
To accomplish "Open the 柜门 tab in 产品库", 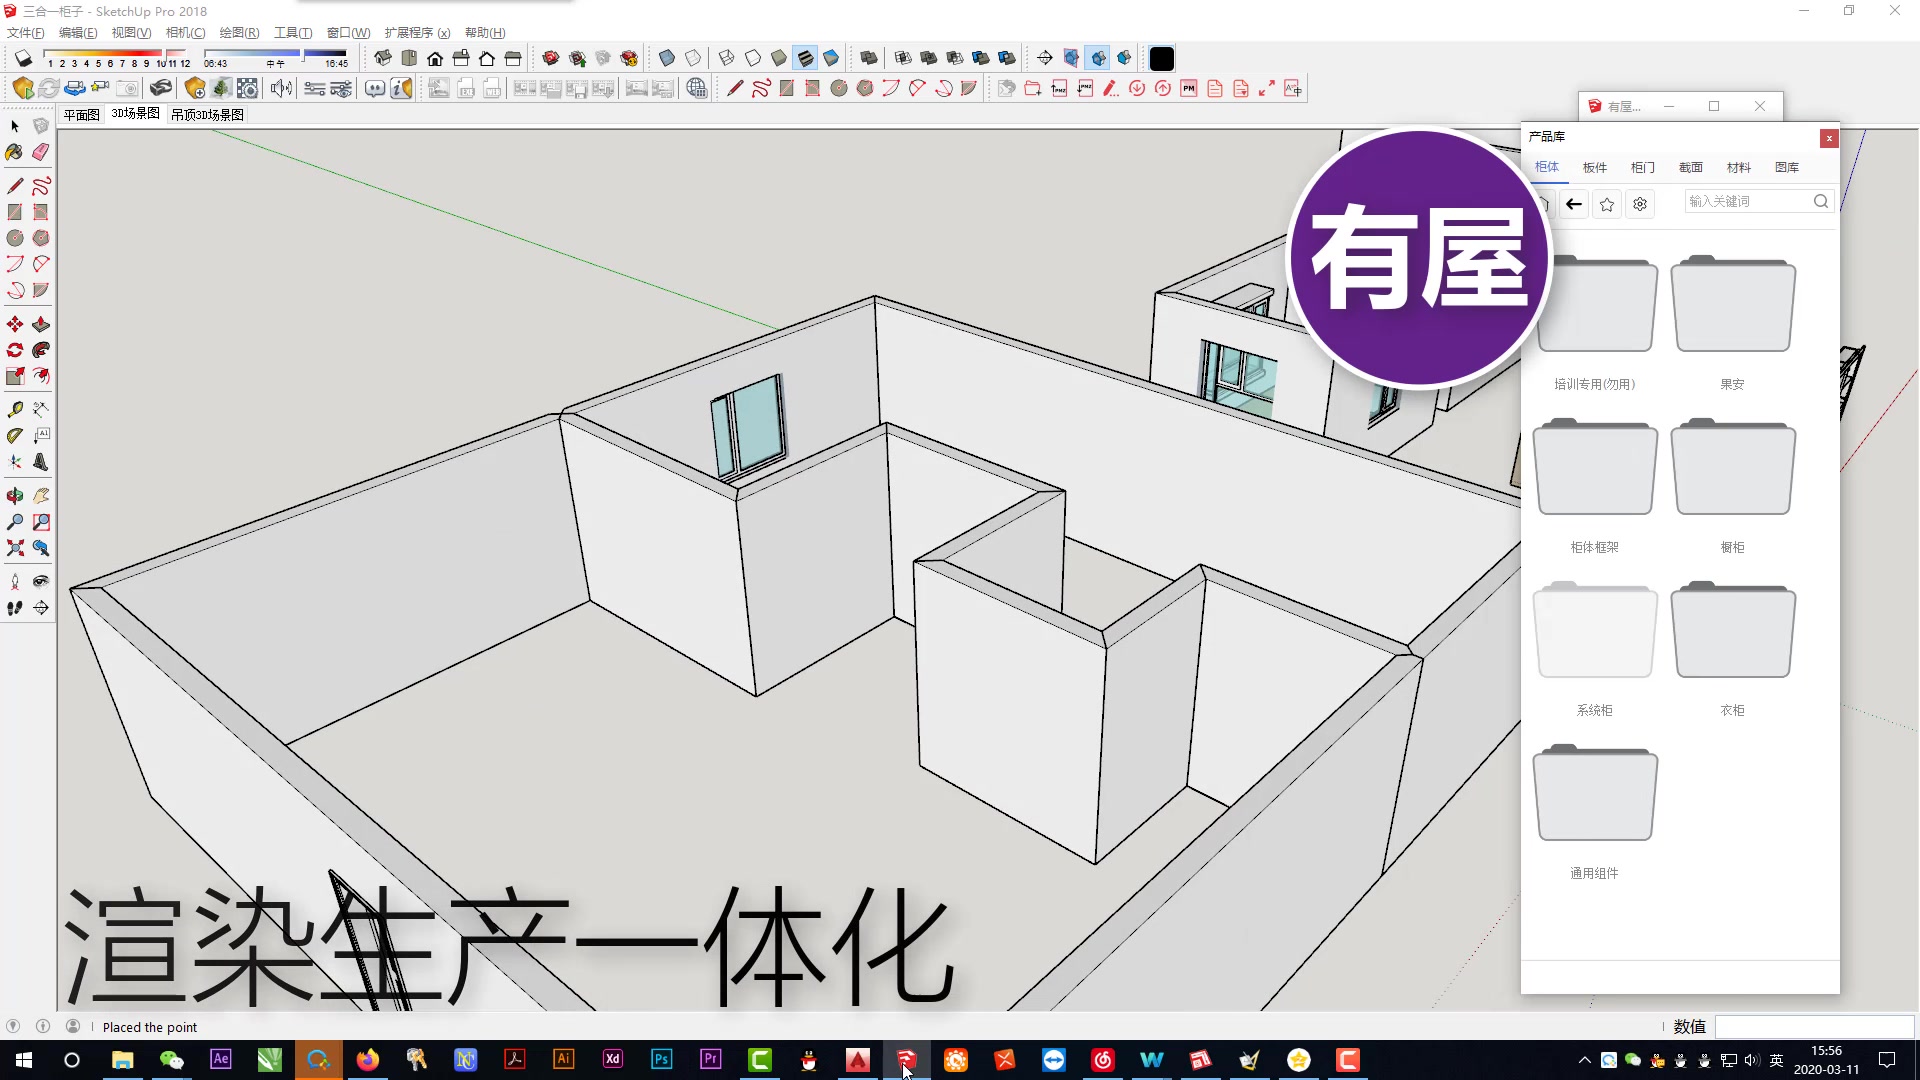I will [1643, 167].
